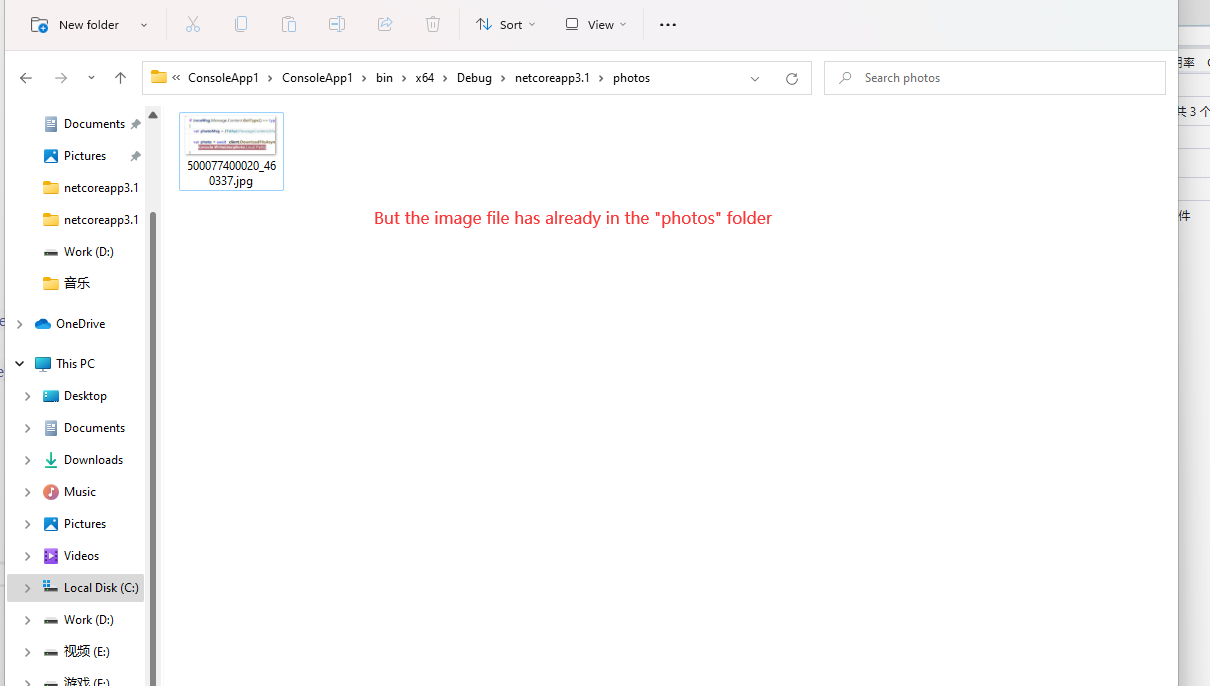Go back to the previous folder
The width and height of the screenshot is (1210, 686).
point(25,77)
